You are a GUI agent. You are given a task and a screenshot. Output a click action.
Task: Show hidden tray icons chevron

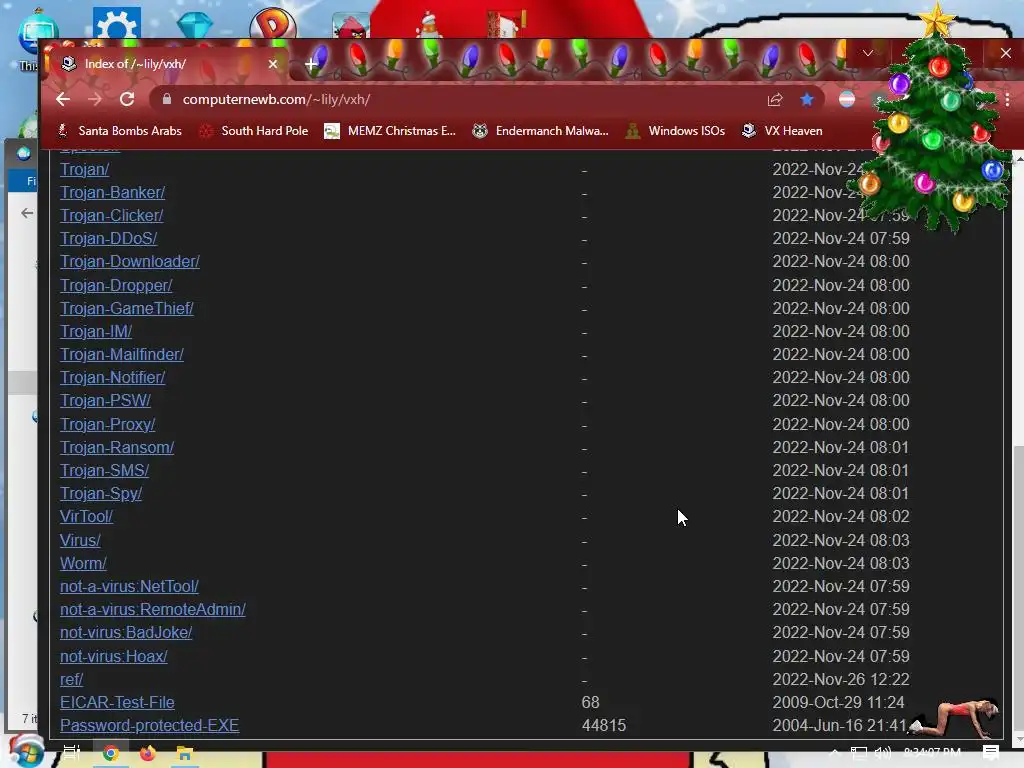coord(834,752)
